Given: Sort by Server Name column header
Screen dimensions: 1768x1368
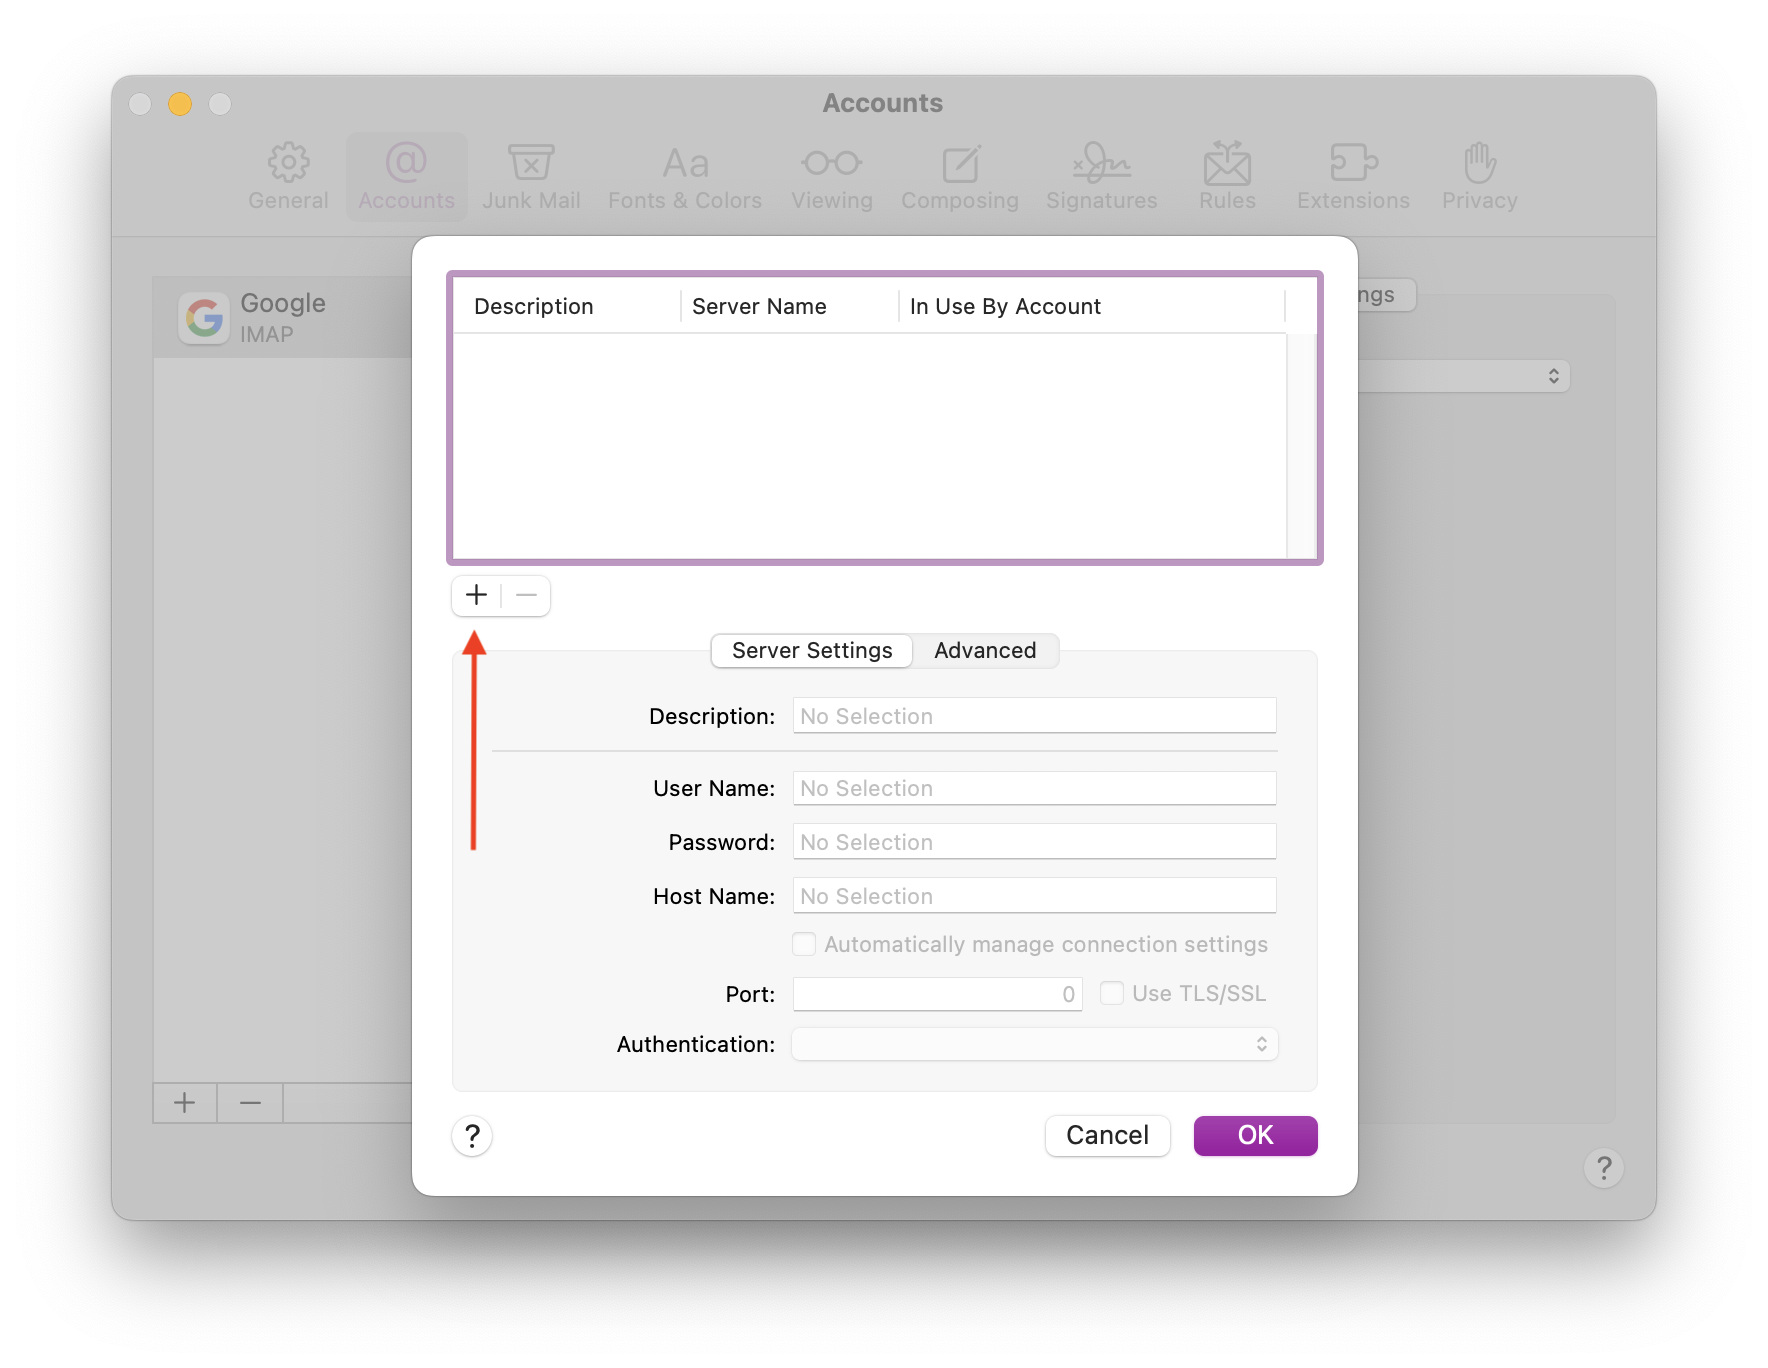Looking at the screenshot, I should [790, 306].
